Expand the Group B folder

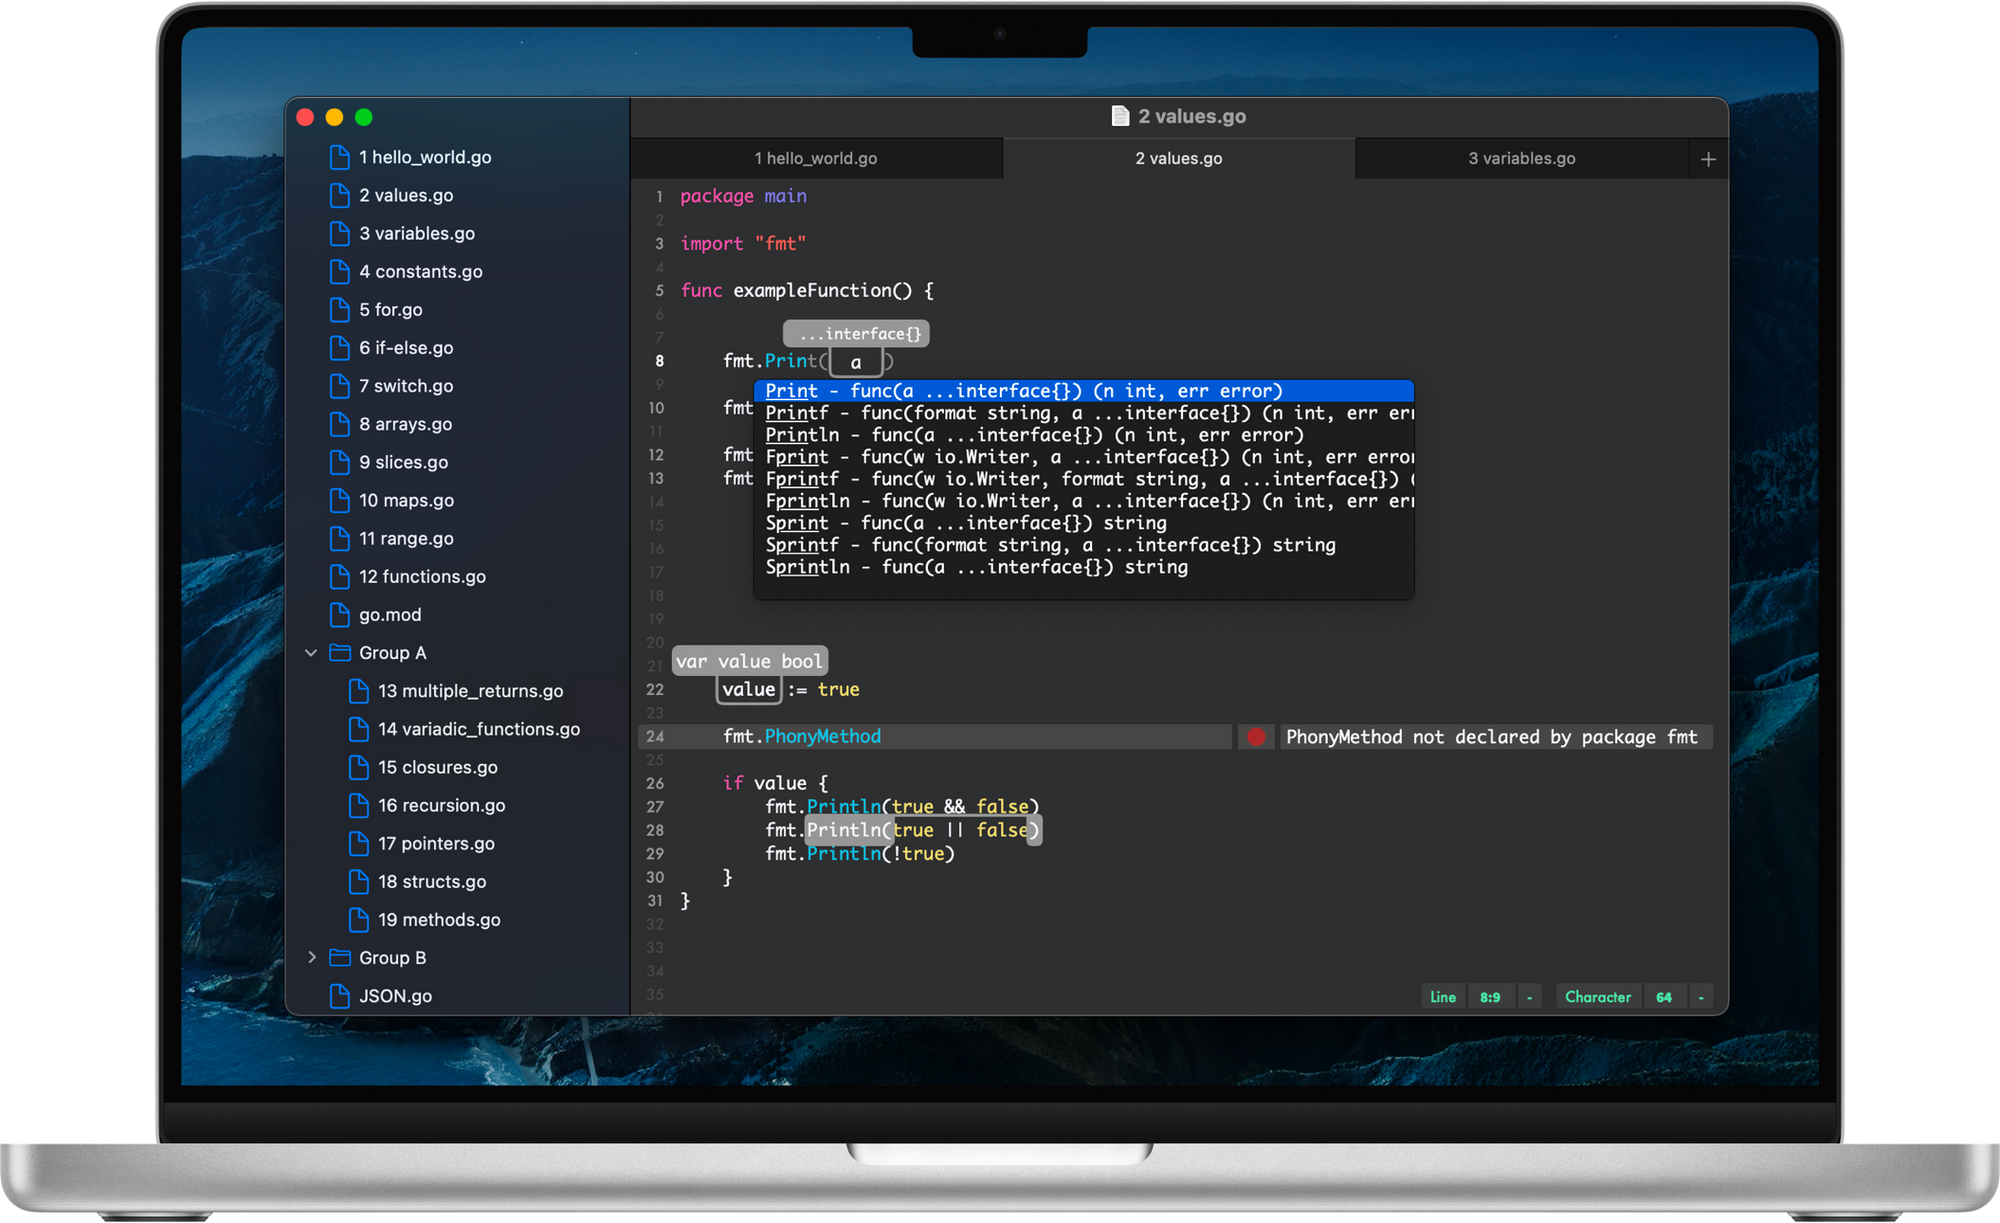click(311, 957)
